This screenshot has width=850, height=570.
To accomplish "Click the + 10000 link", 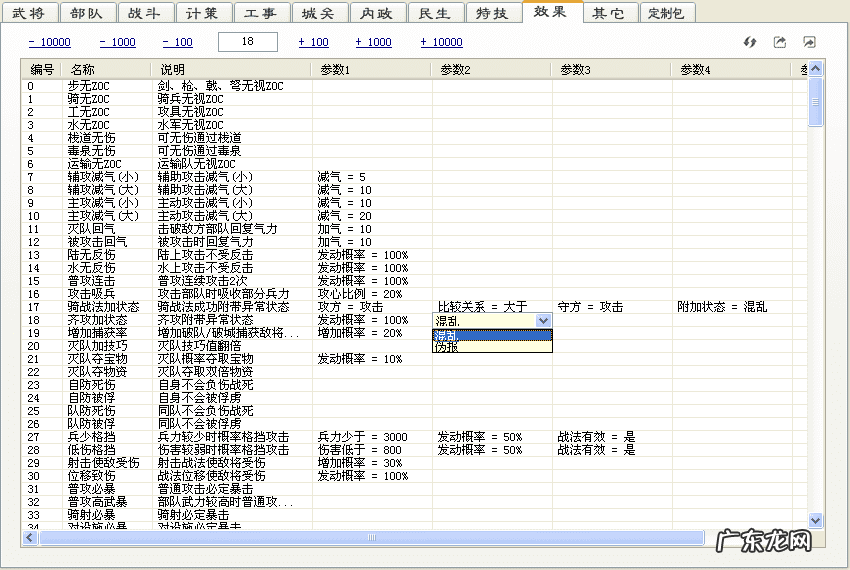I will point(441,42).
